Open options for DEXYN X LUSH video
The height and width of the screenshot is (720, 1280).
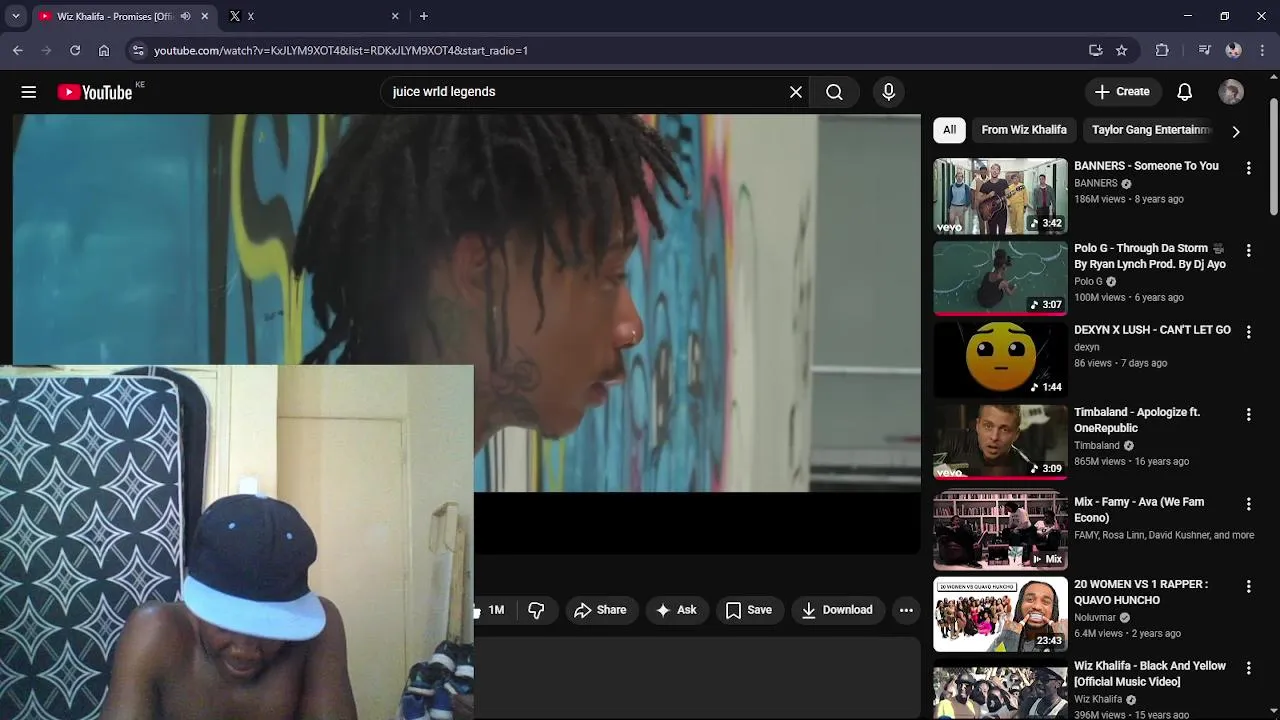(1248, 332)
